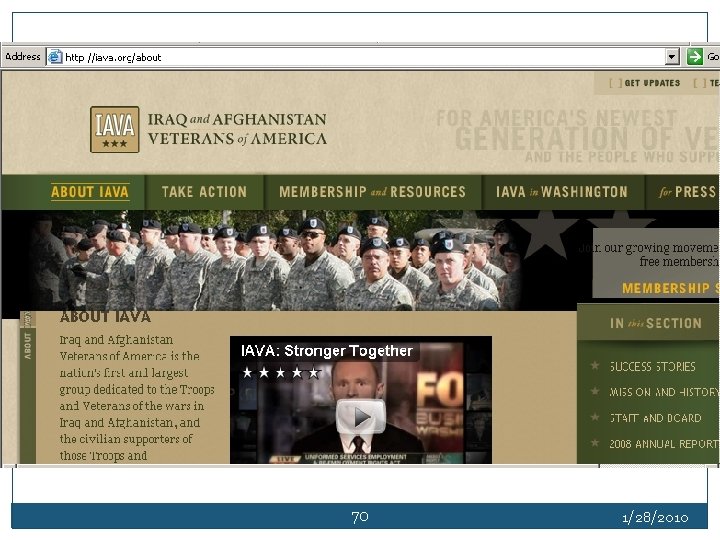This screenshot has height=540, width=720.
Task: Click the soldiers banner photo
Action: pyautogui.click(x=276, y=261)
